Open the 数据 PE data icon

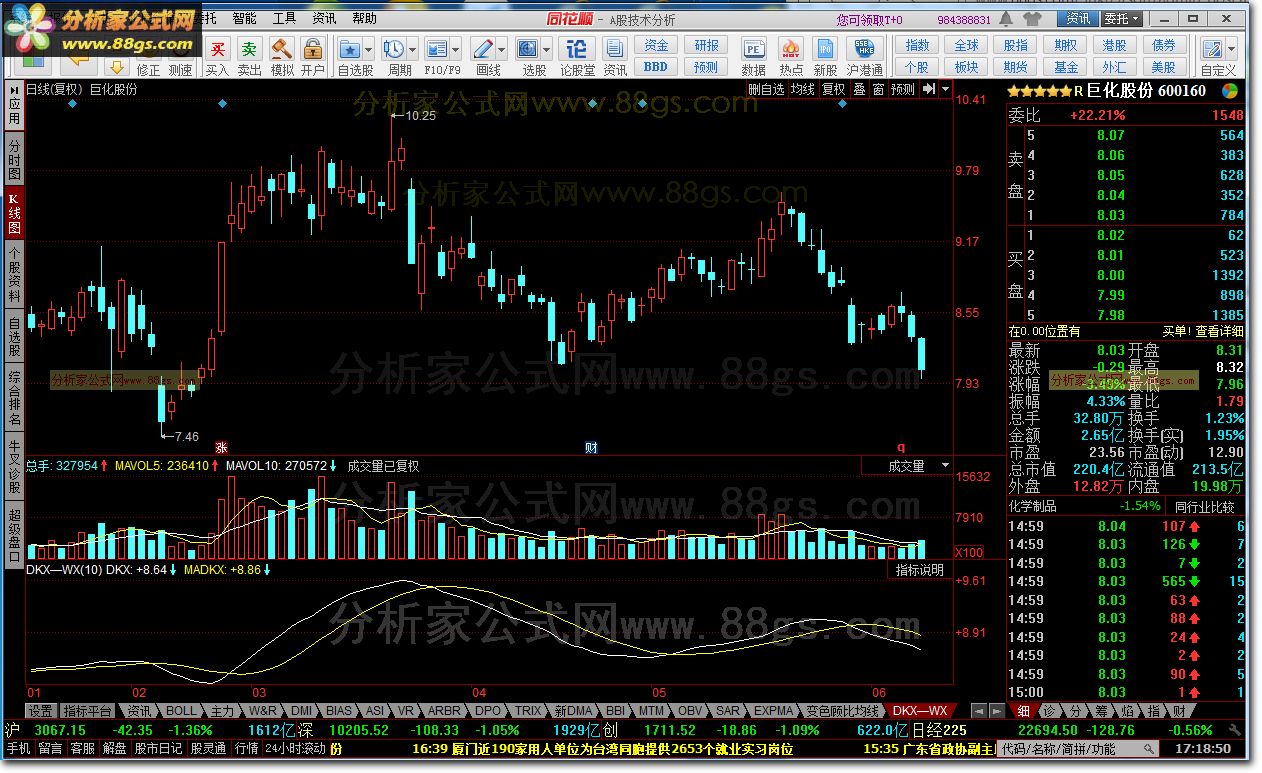click(x=753, y=48)
